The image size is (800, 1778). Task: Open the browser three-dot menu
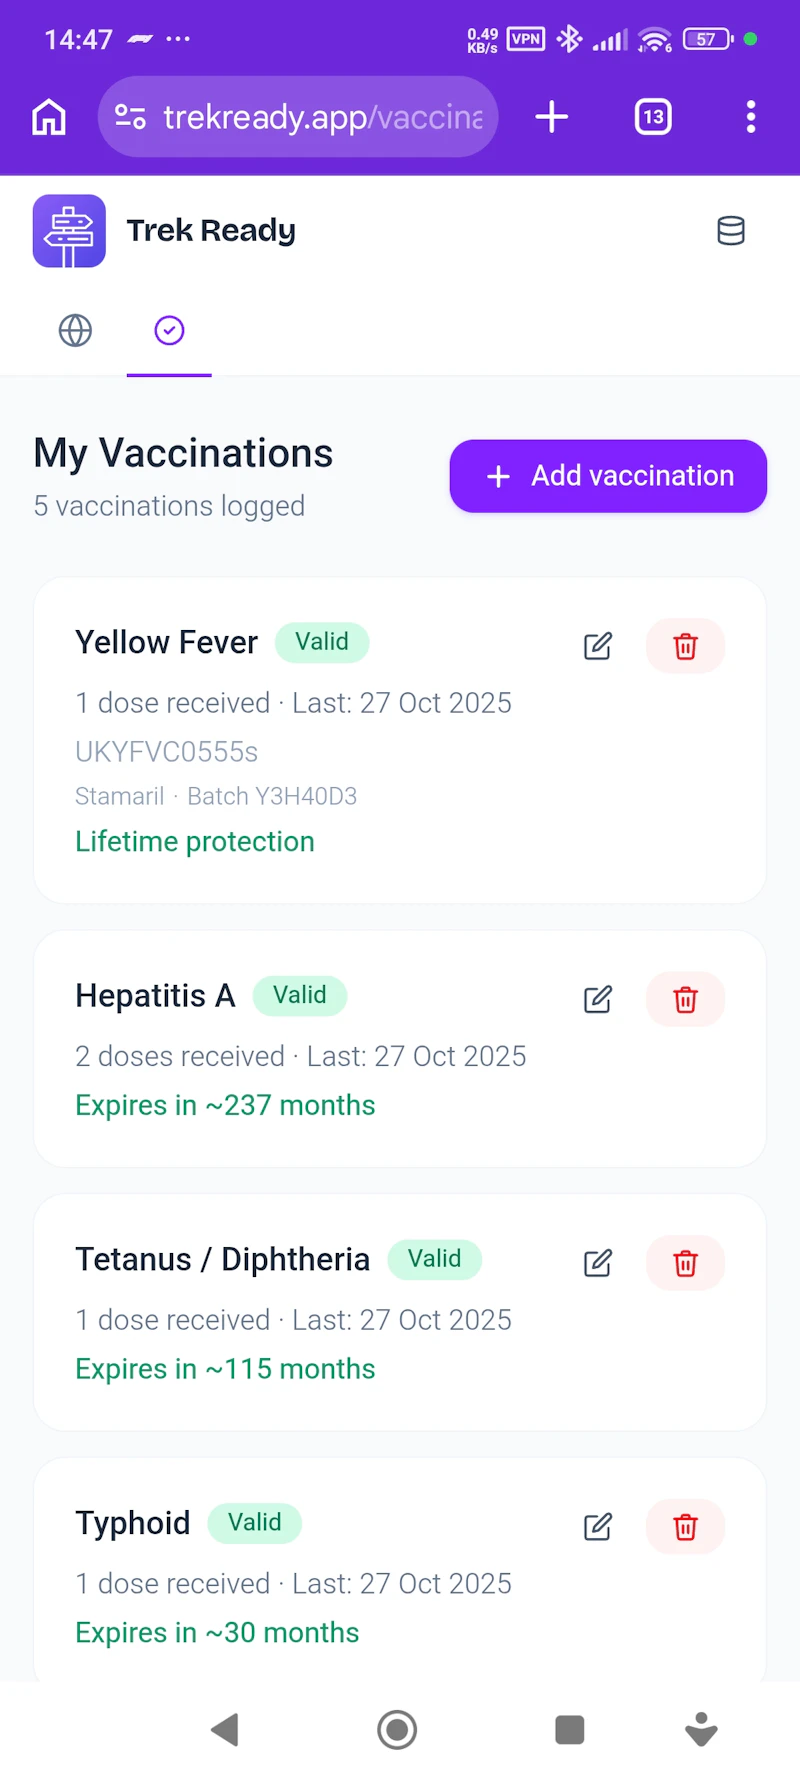751,117
